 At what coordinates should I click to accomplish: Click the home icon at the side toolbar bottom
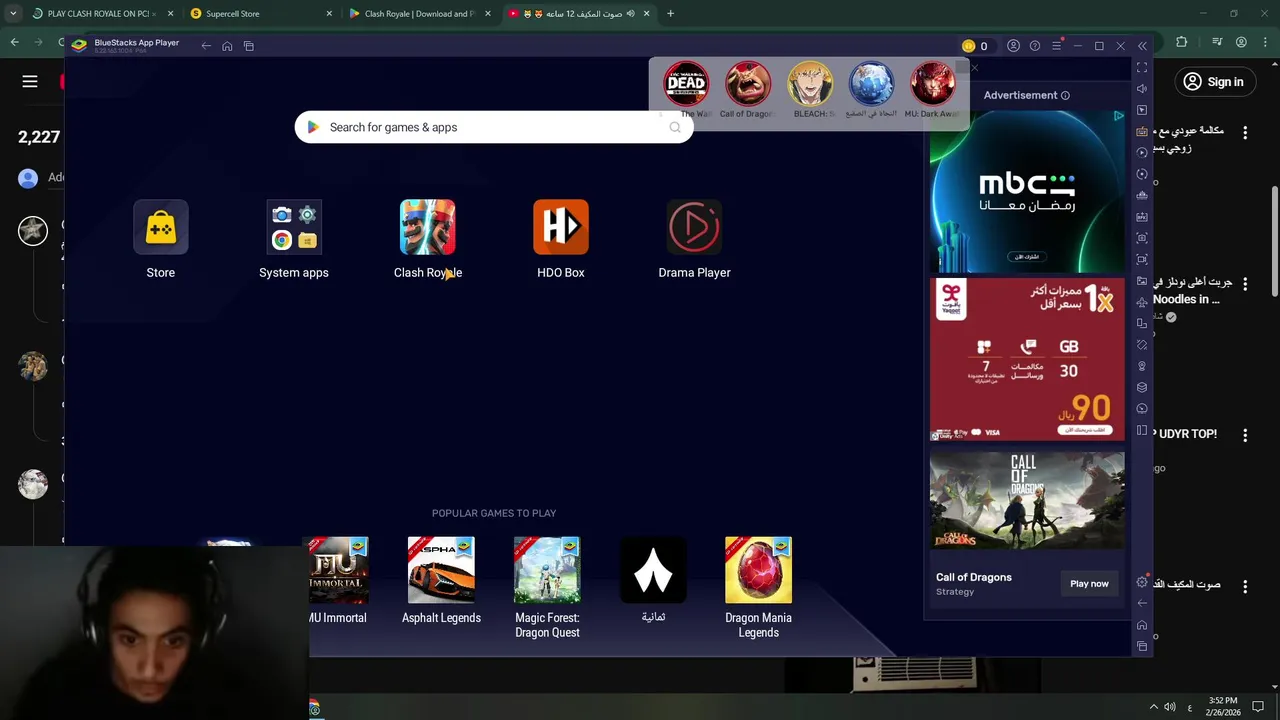(1142, 625)
